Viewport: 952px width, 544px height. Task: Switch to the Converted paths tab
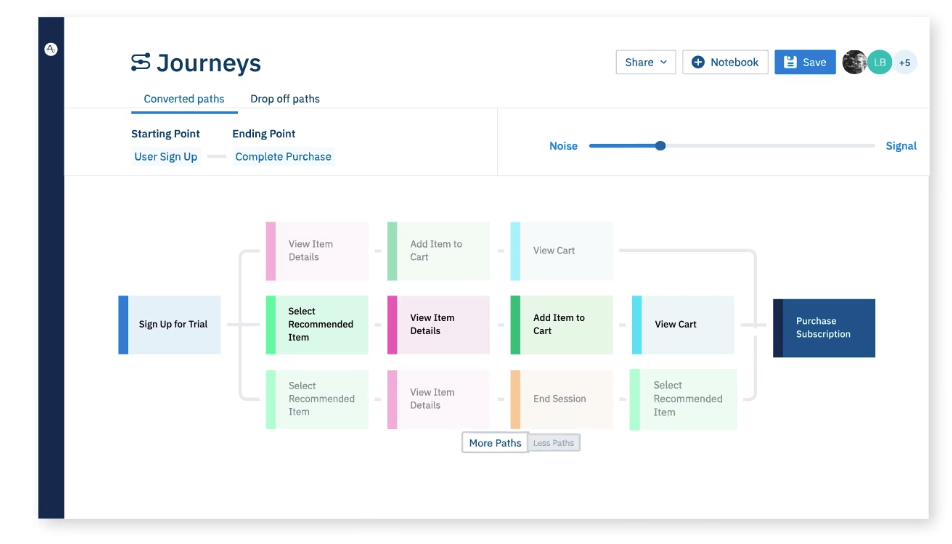pyautogui.click(x=184, y=99)
